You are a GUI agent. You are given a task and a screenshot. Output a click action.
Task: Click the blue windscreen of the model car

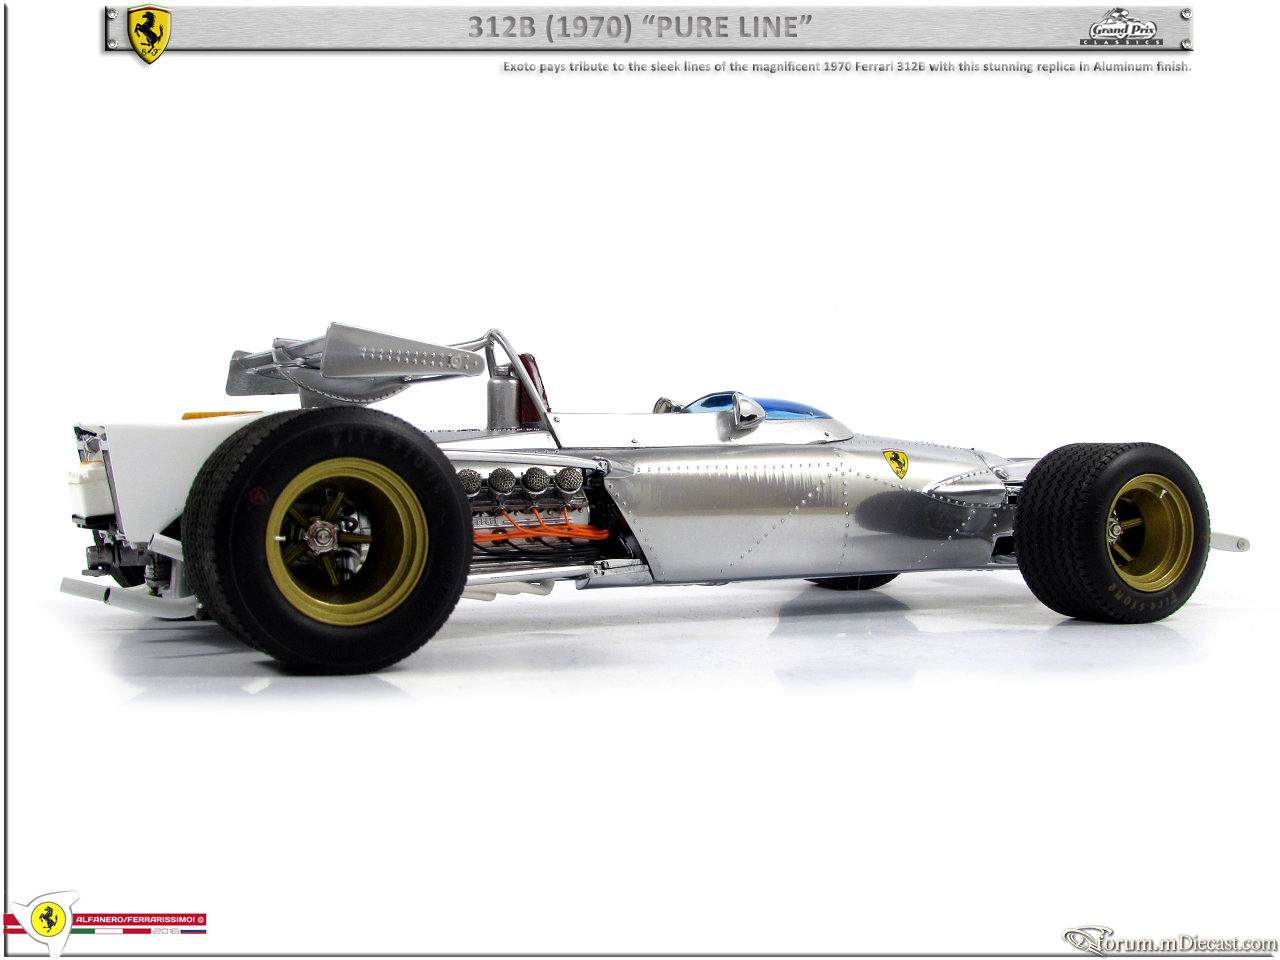click(x=762, y=405)
